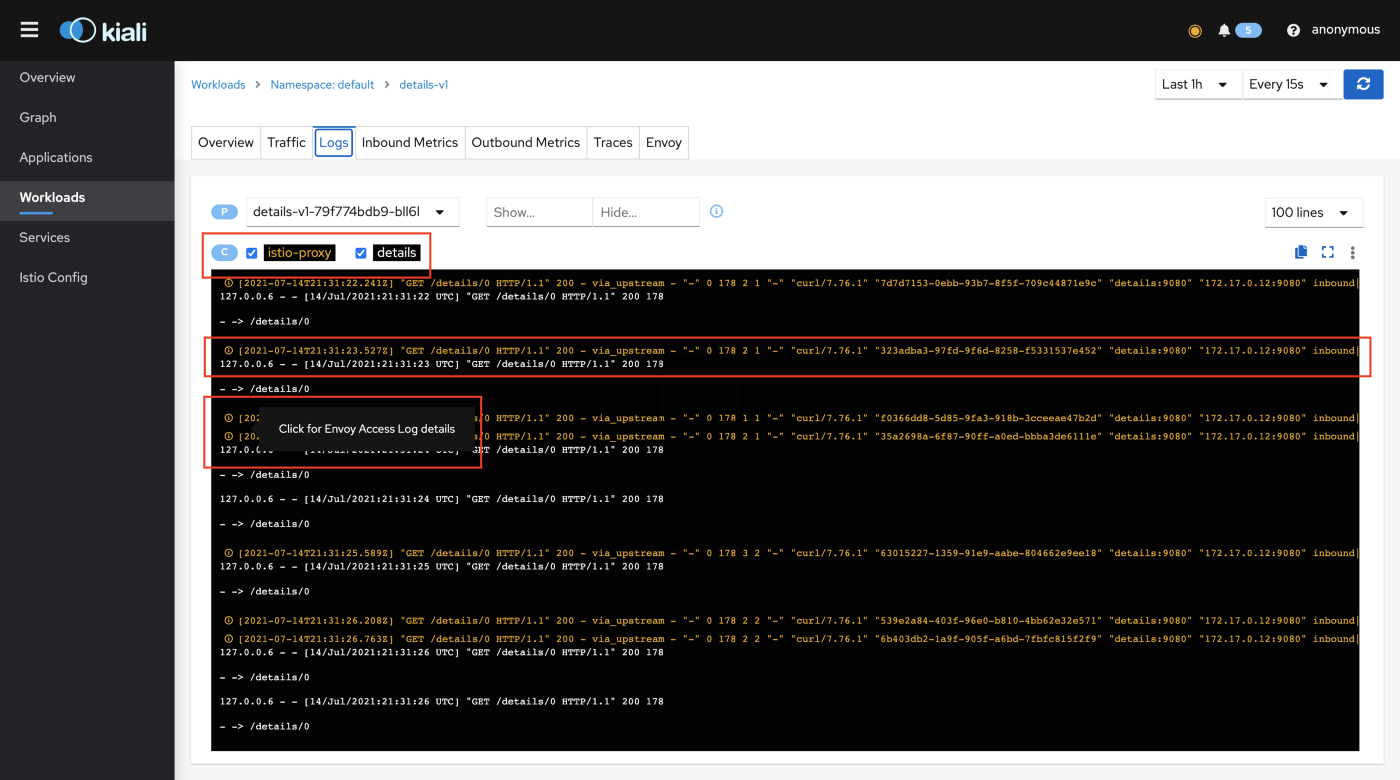
Task: Open the Inbound Metrics tab
Action: point(410,142)
